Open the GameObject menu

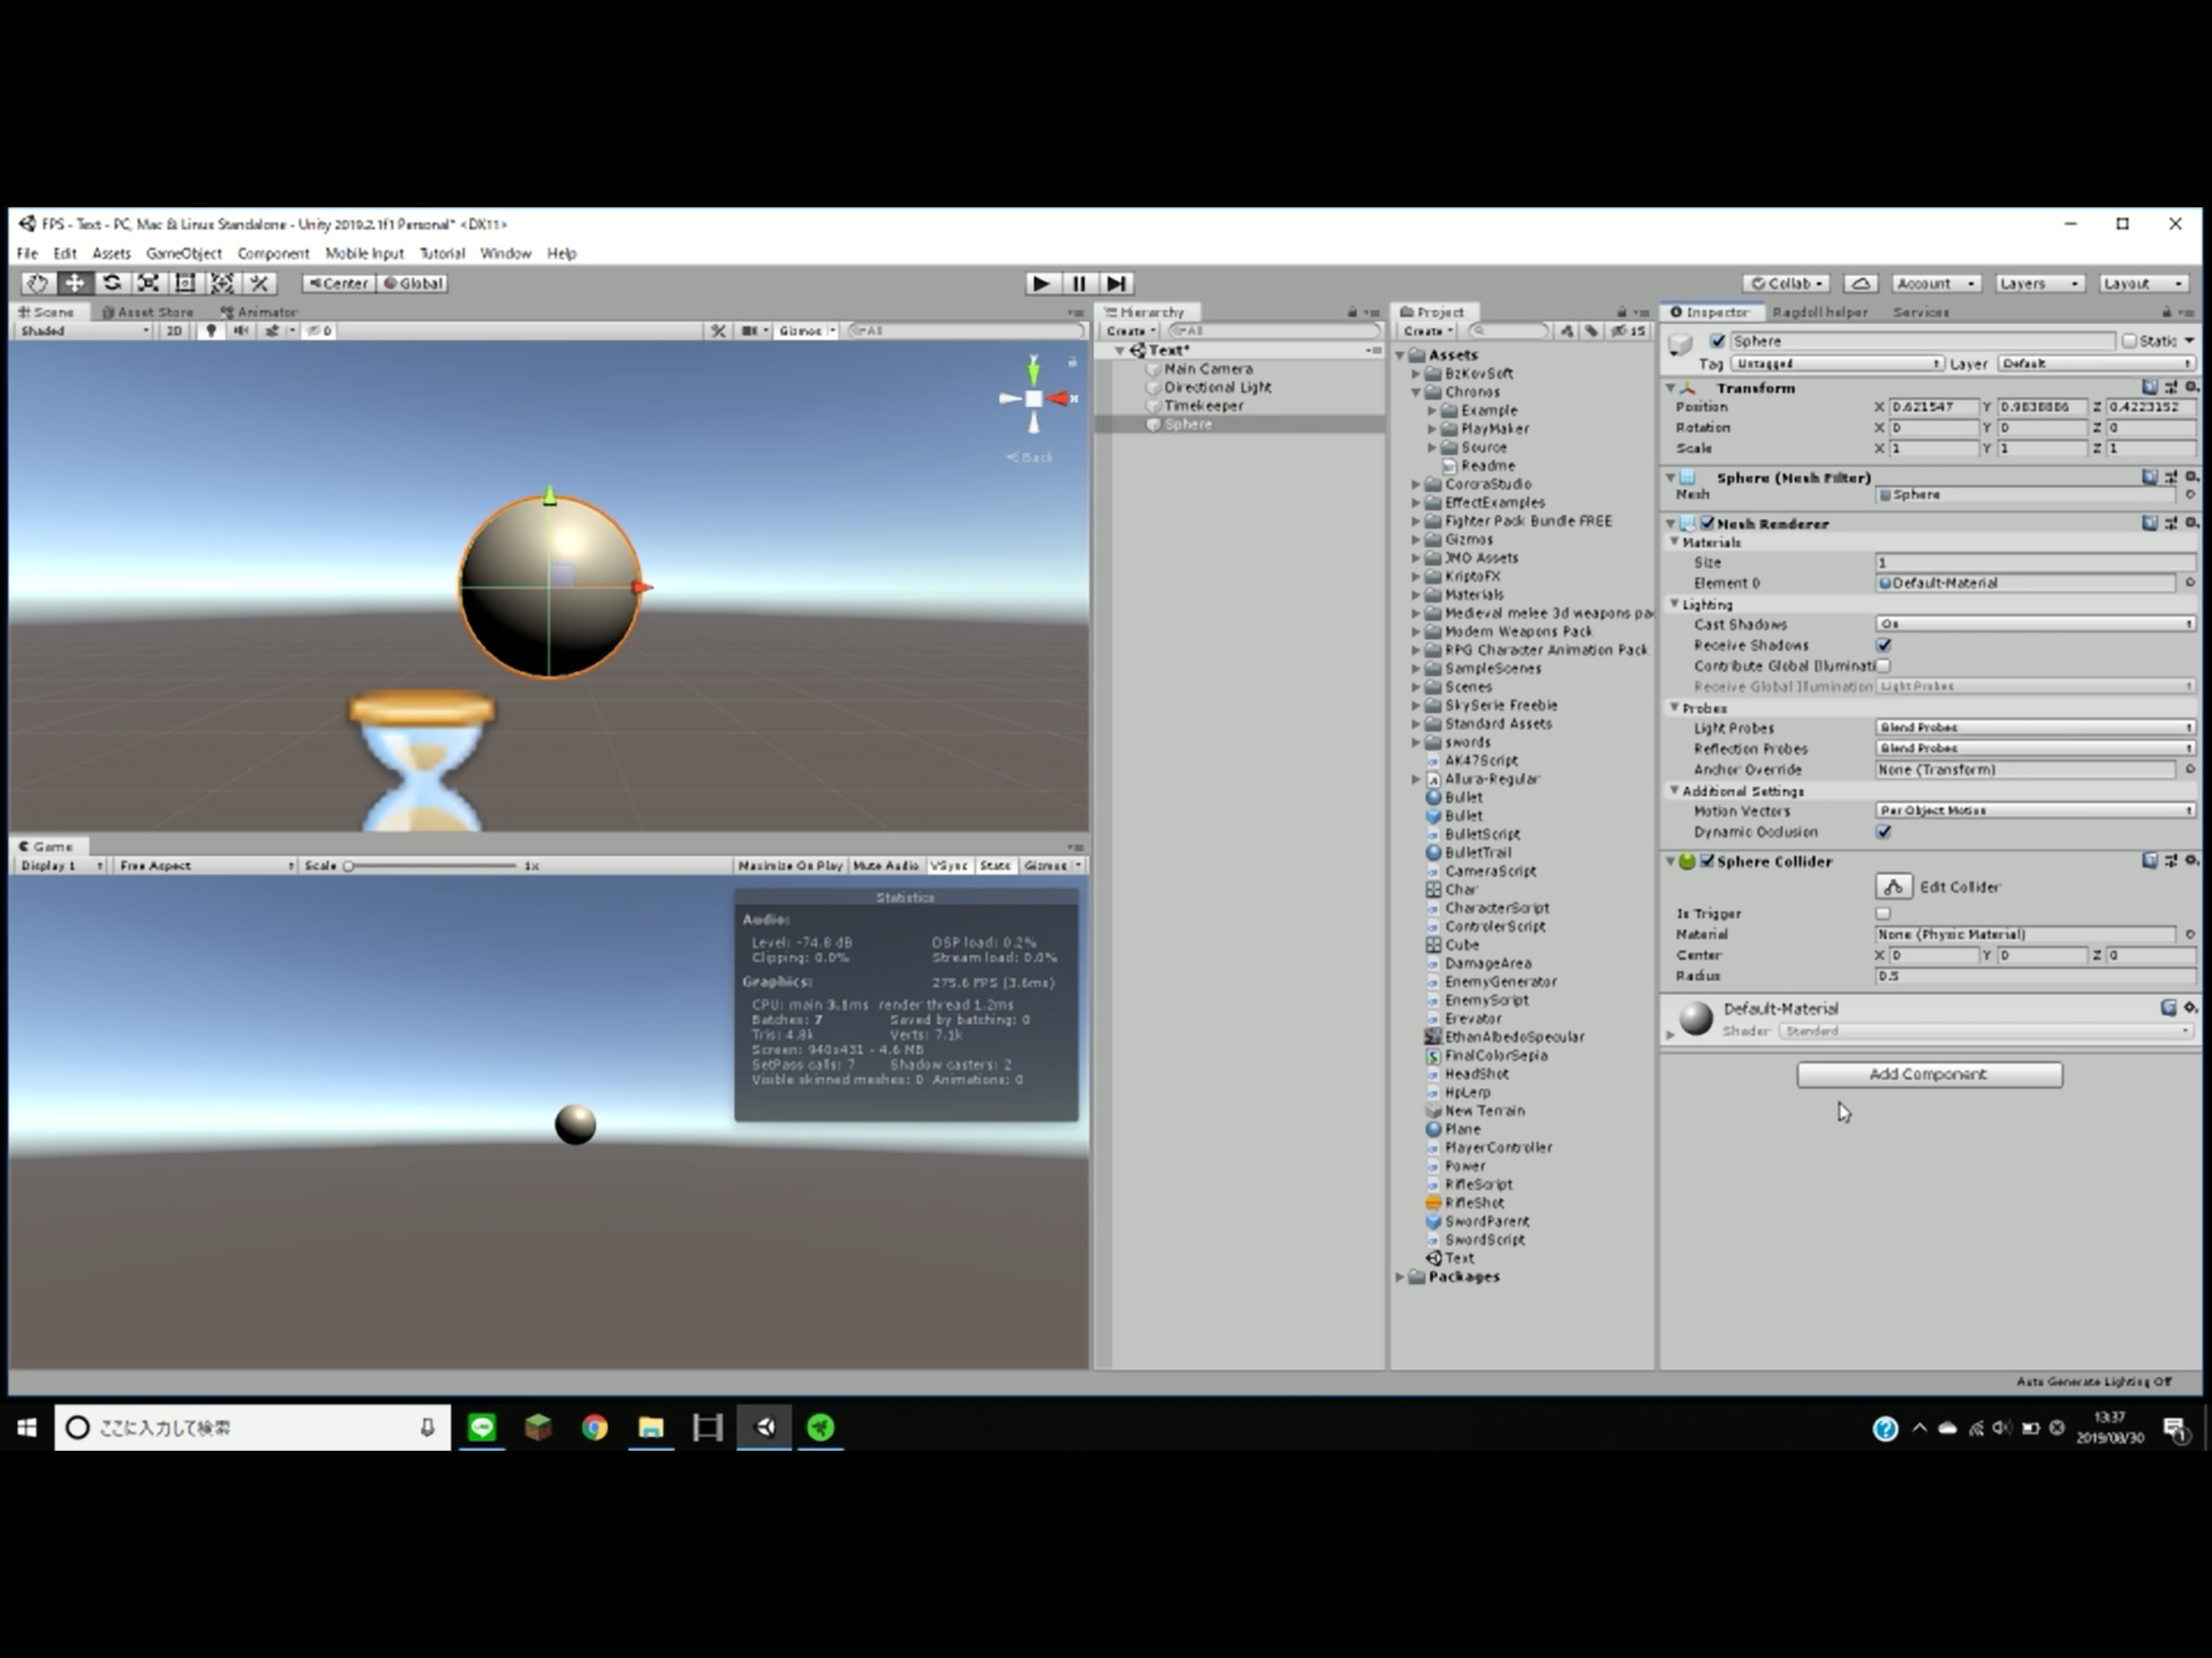(x=183, y=253)
